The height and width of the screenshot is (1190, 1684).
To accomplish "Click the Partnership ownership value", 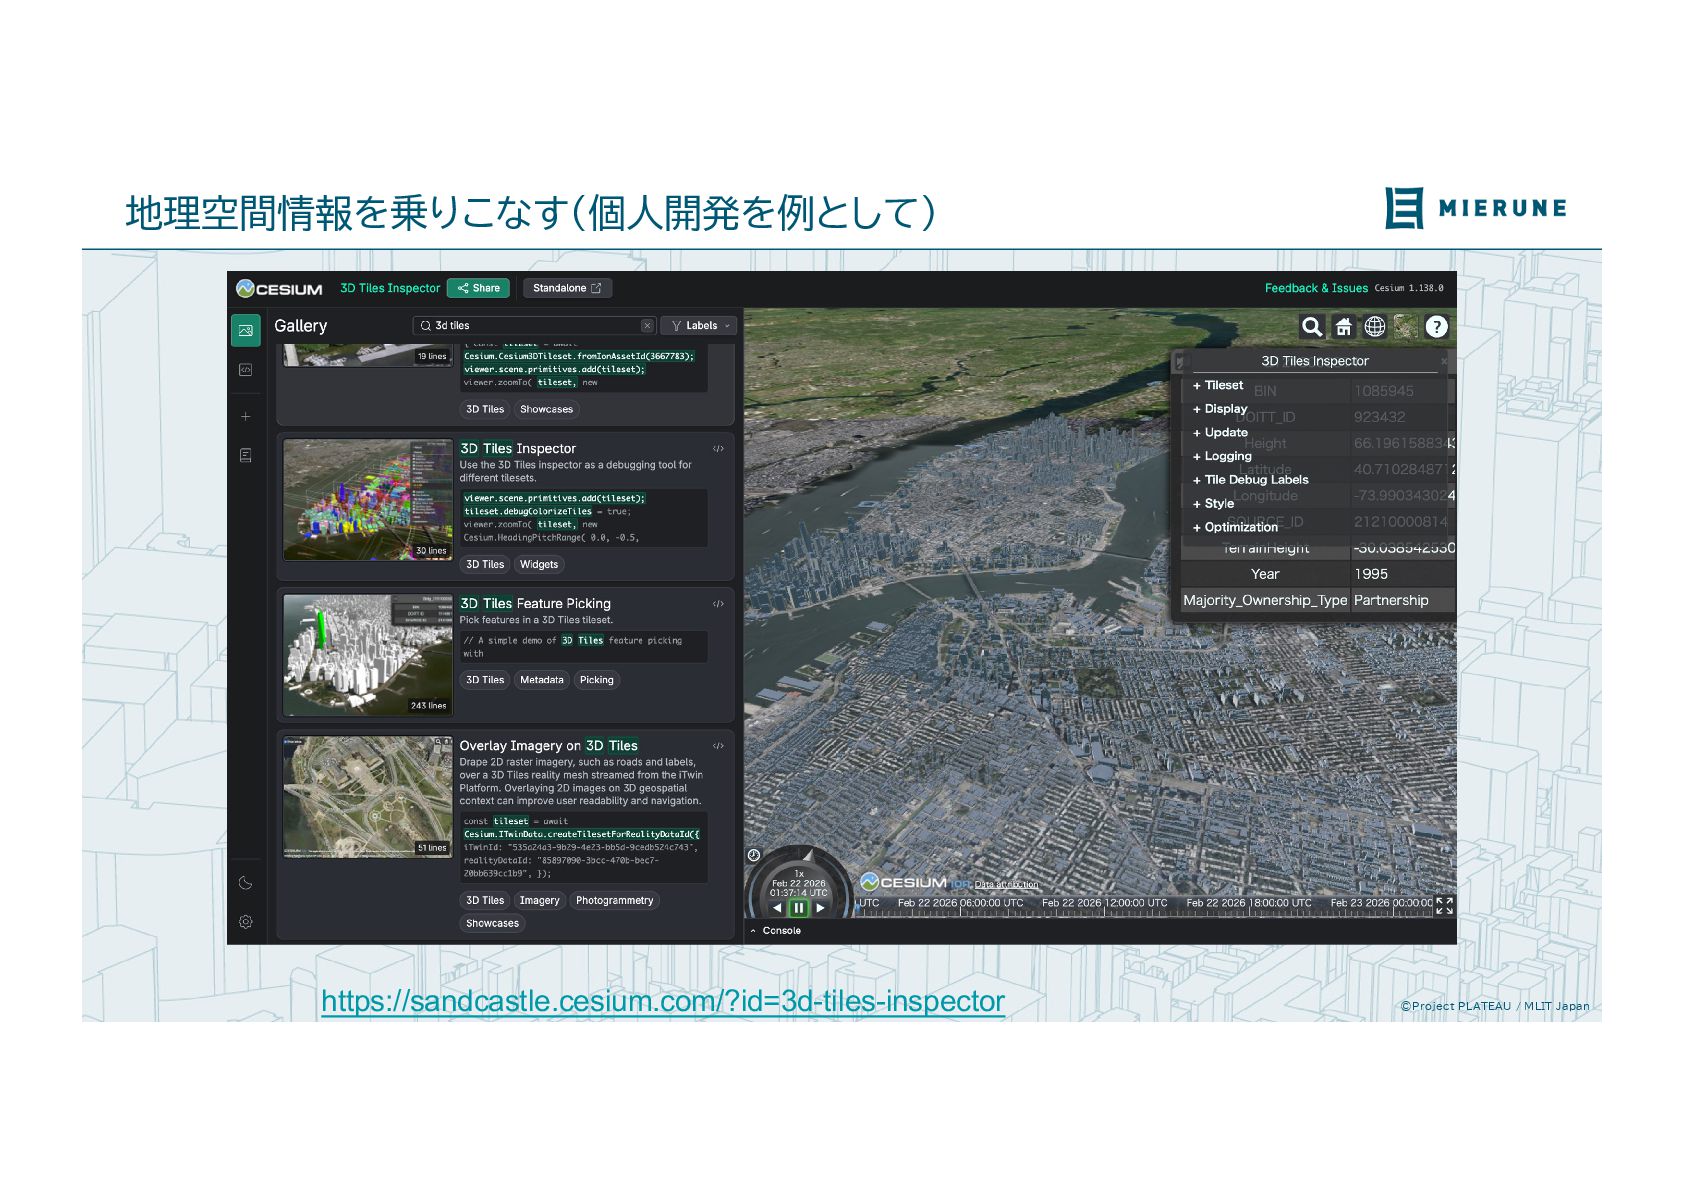I will (1391, 600).
